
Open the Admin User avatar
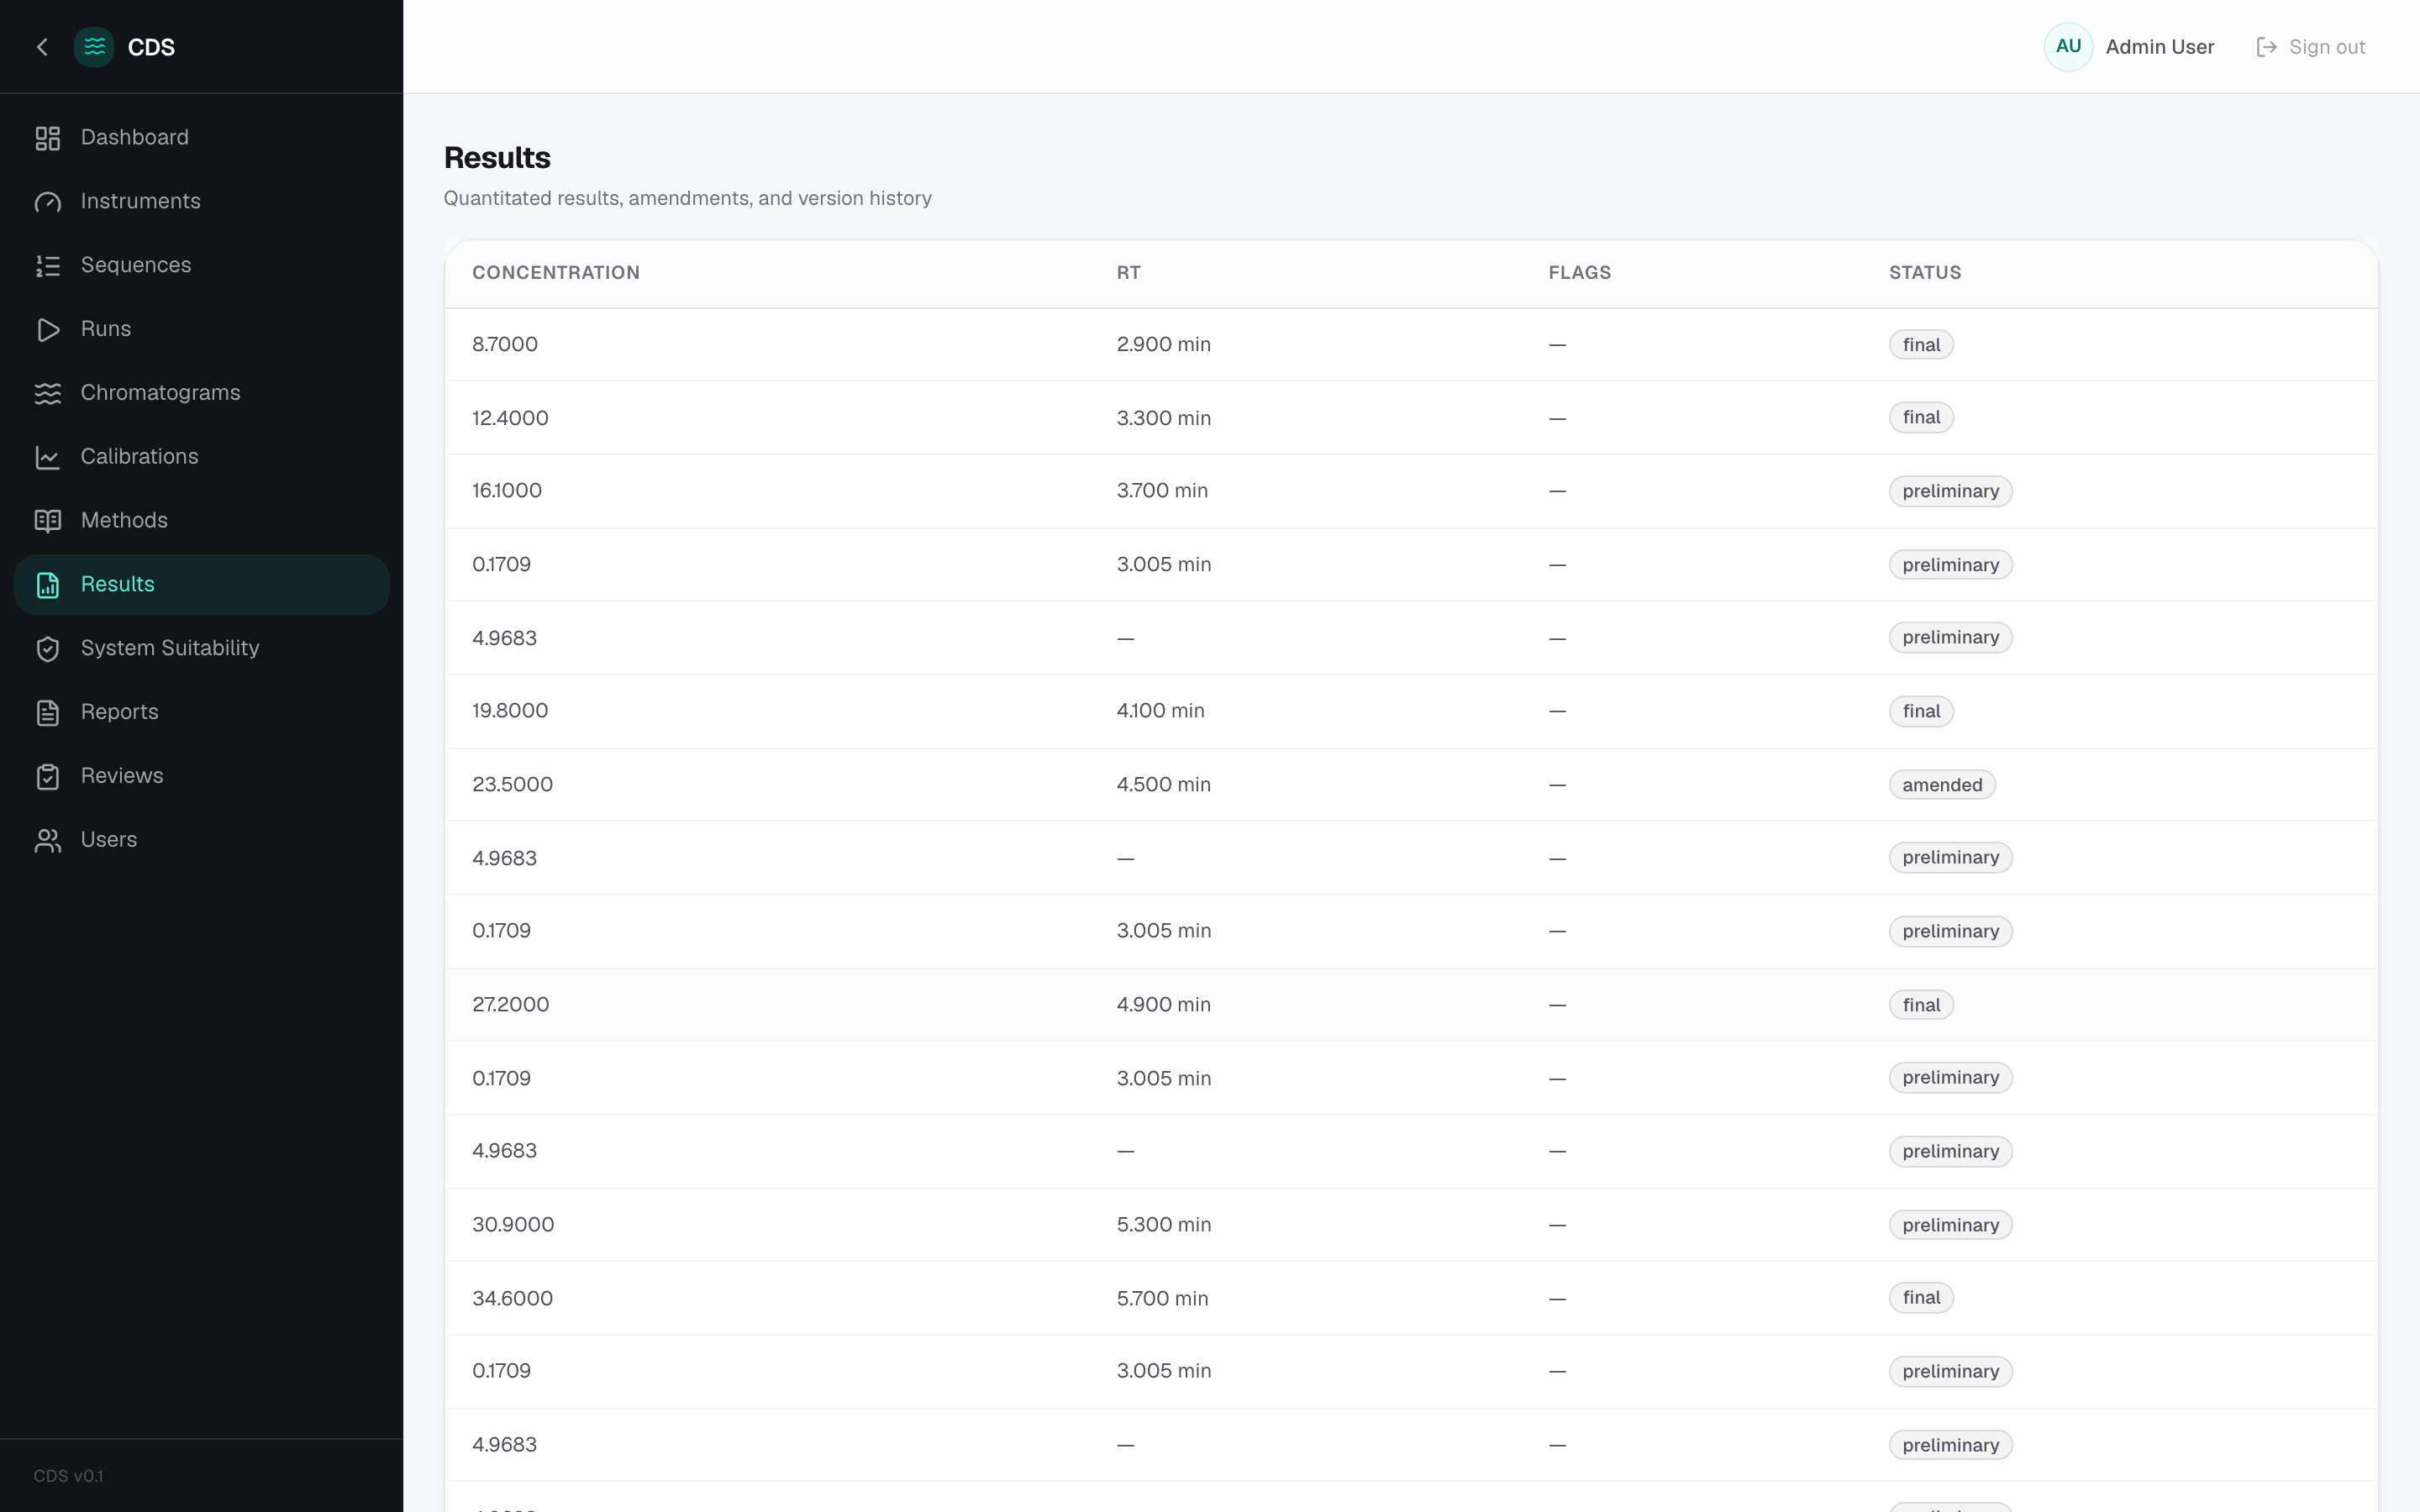[x=2068, y=47]
